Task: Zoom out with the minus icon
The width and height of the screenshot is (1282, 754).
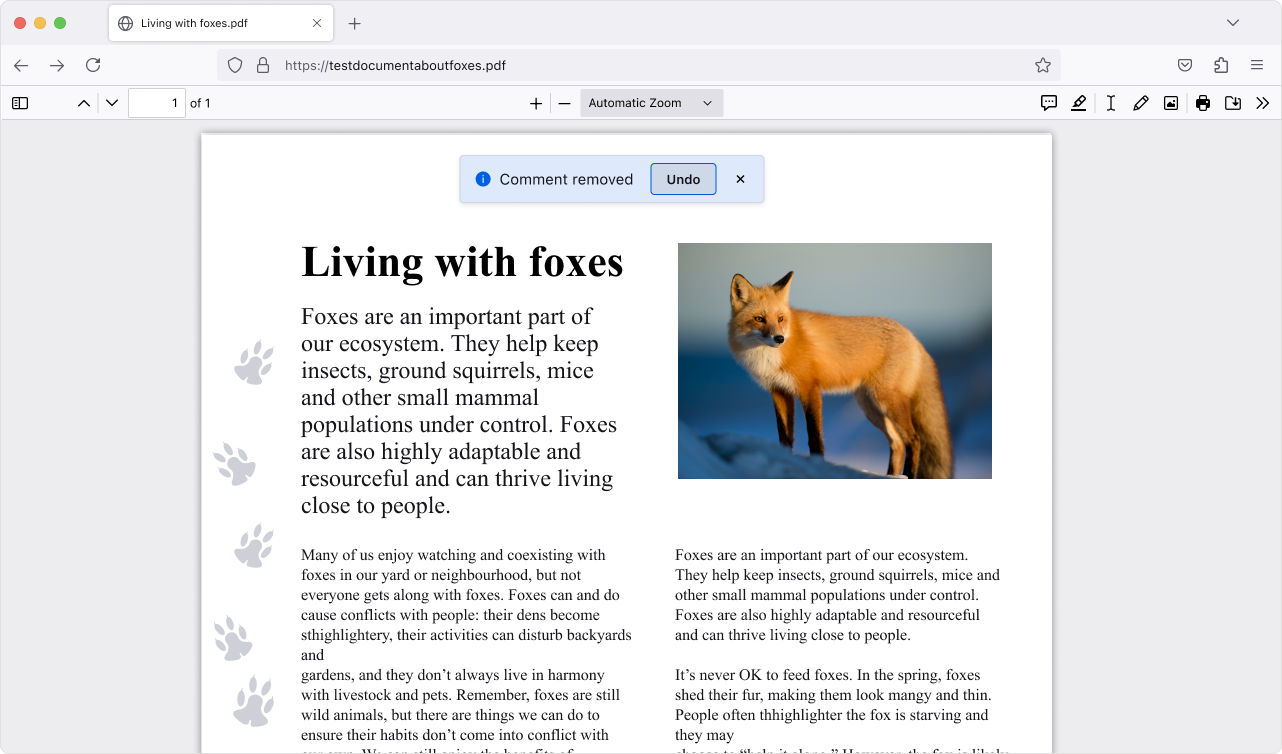Action: tap(564, 103)
